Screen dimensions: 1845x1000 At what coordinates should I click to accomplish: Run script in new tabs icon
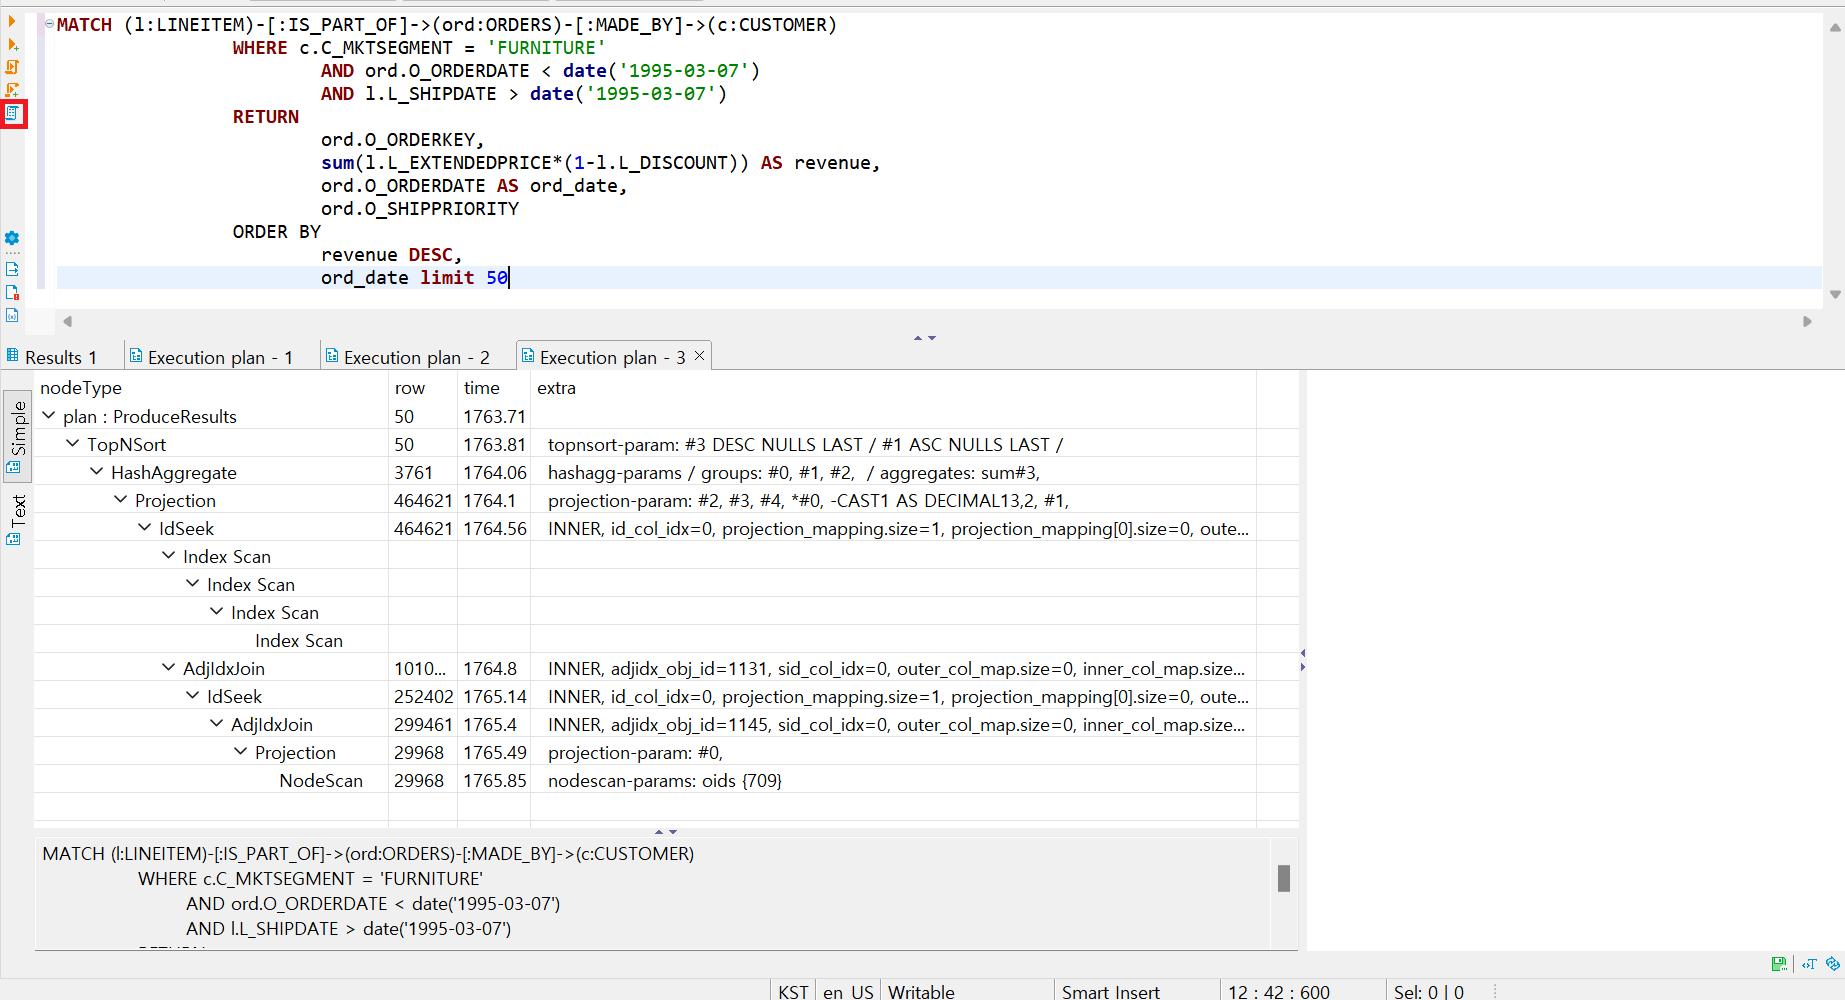click(x=12, y=90)
